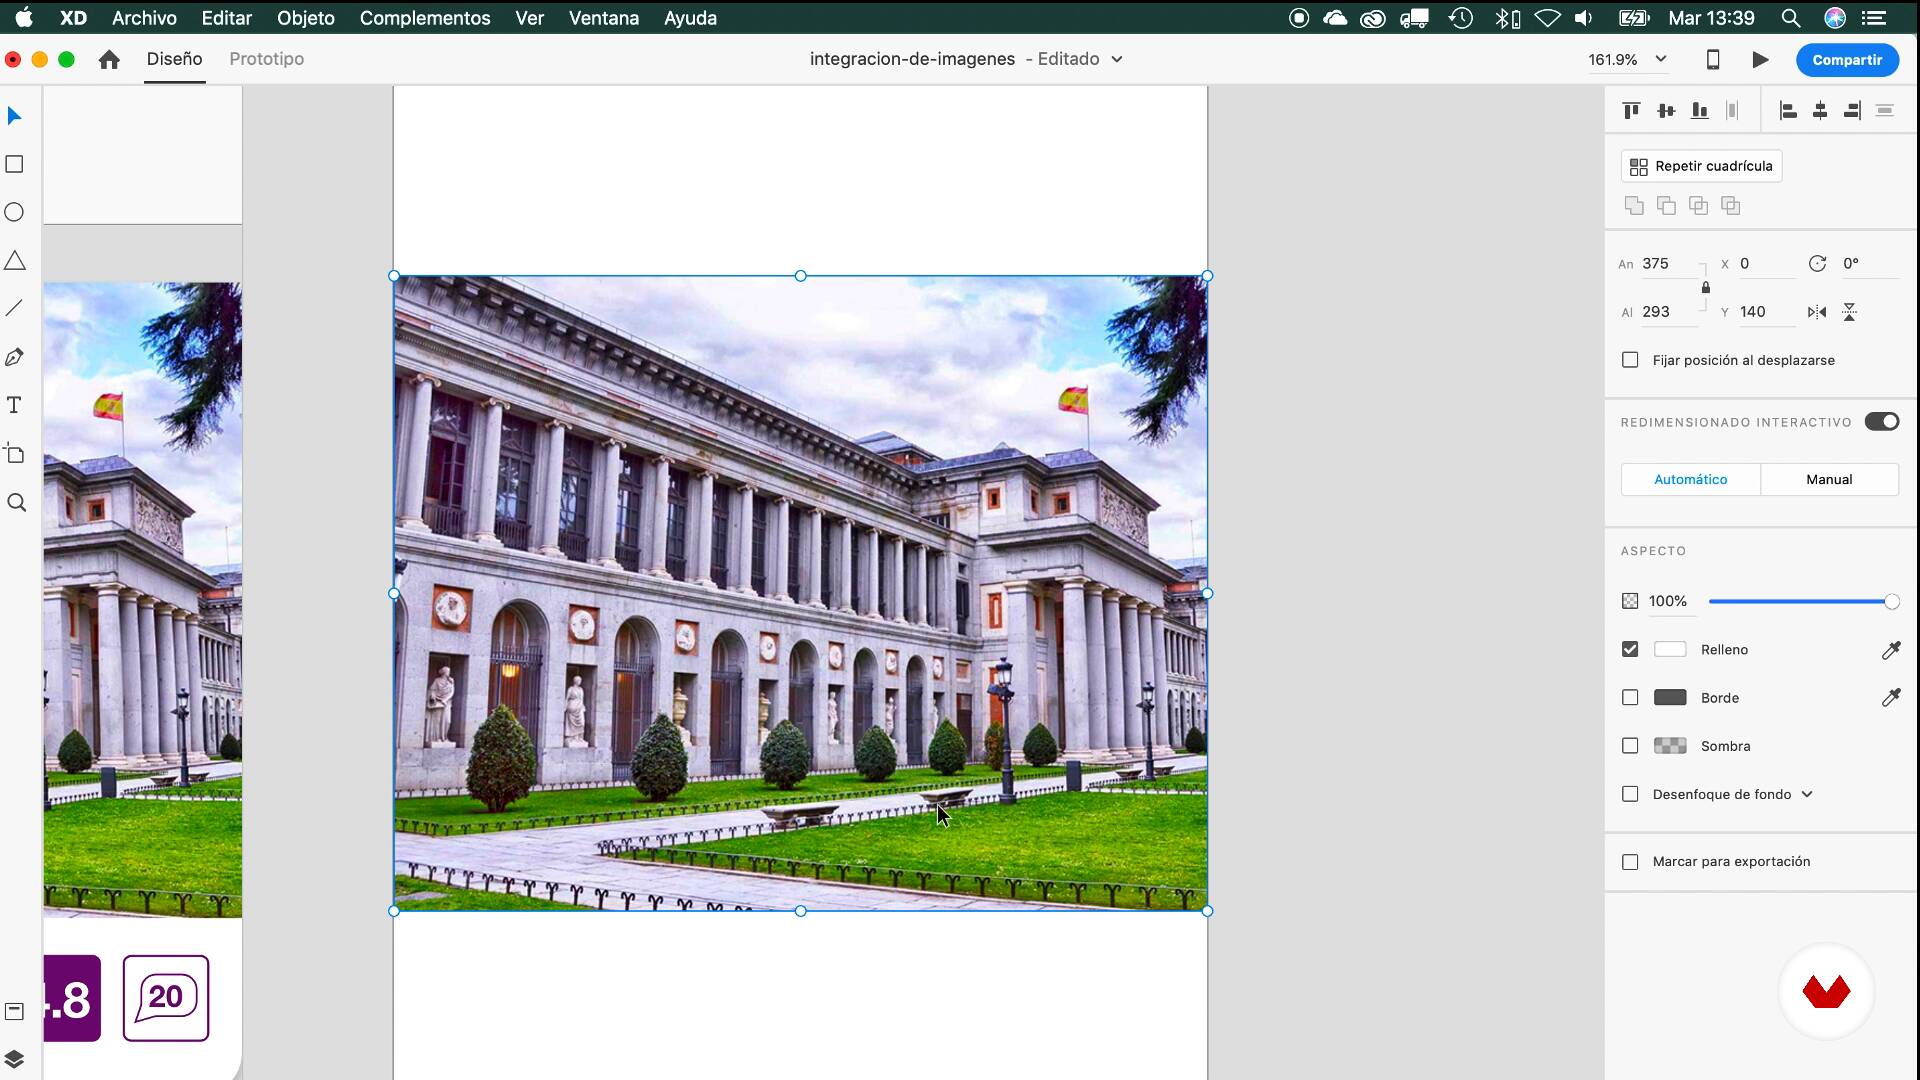
Task: Toggle the aspect ratio lock
Action: [1706, 288]
